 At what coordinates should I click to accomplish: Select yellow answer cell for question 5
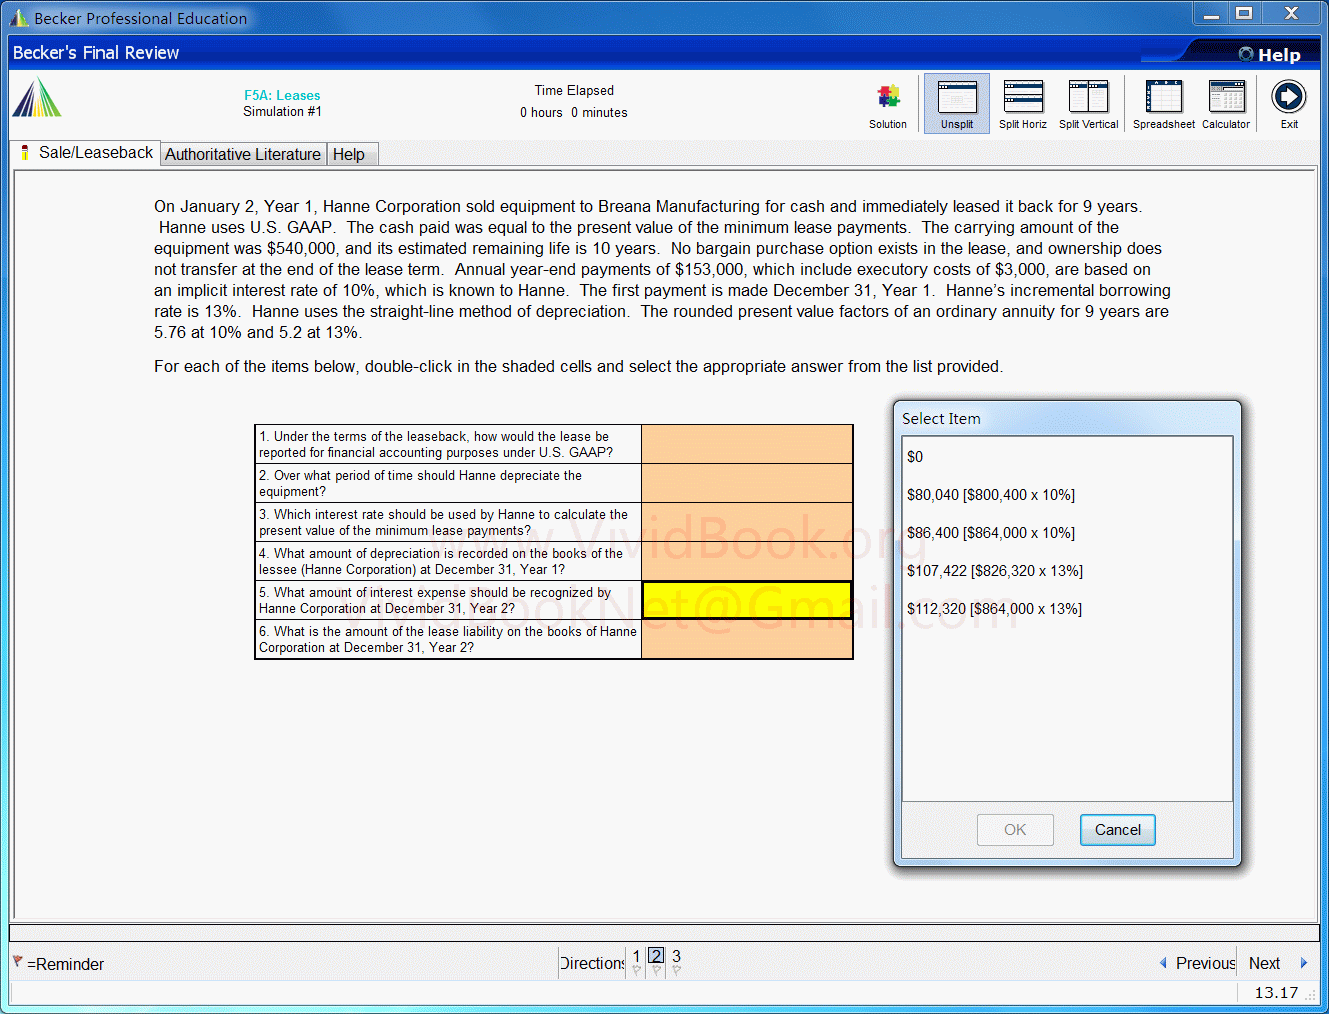tap(747, 600)
